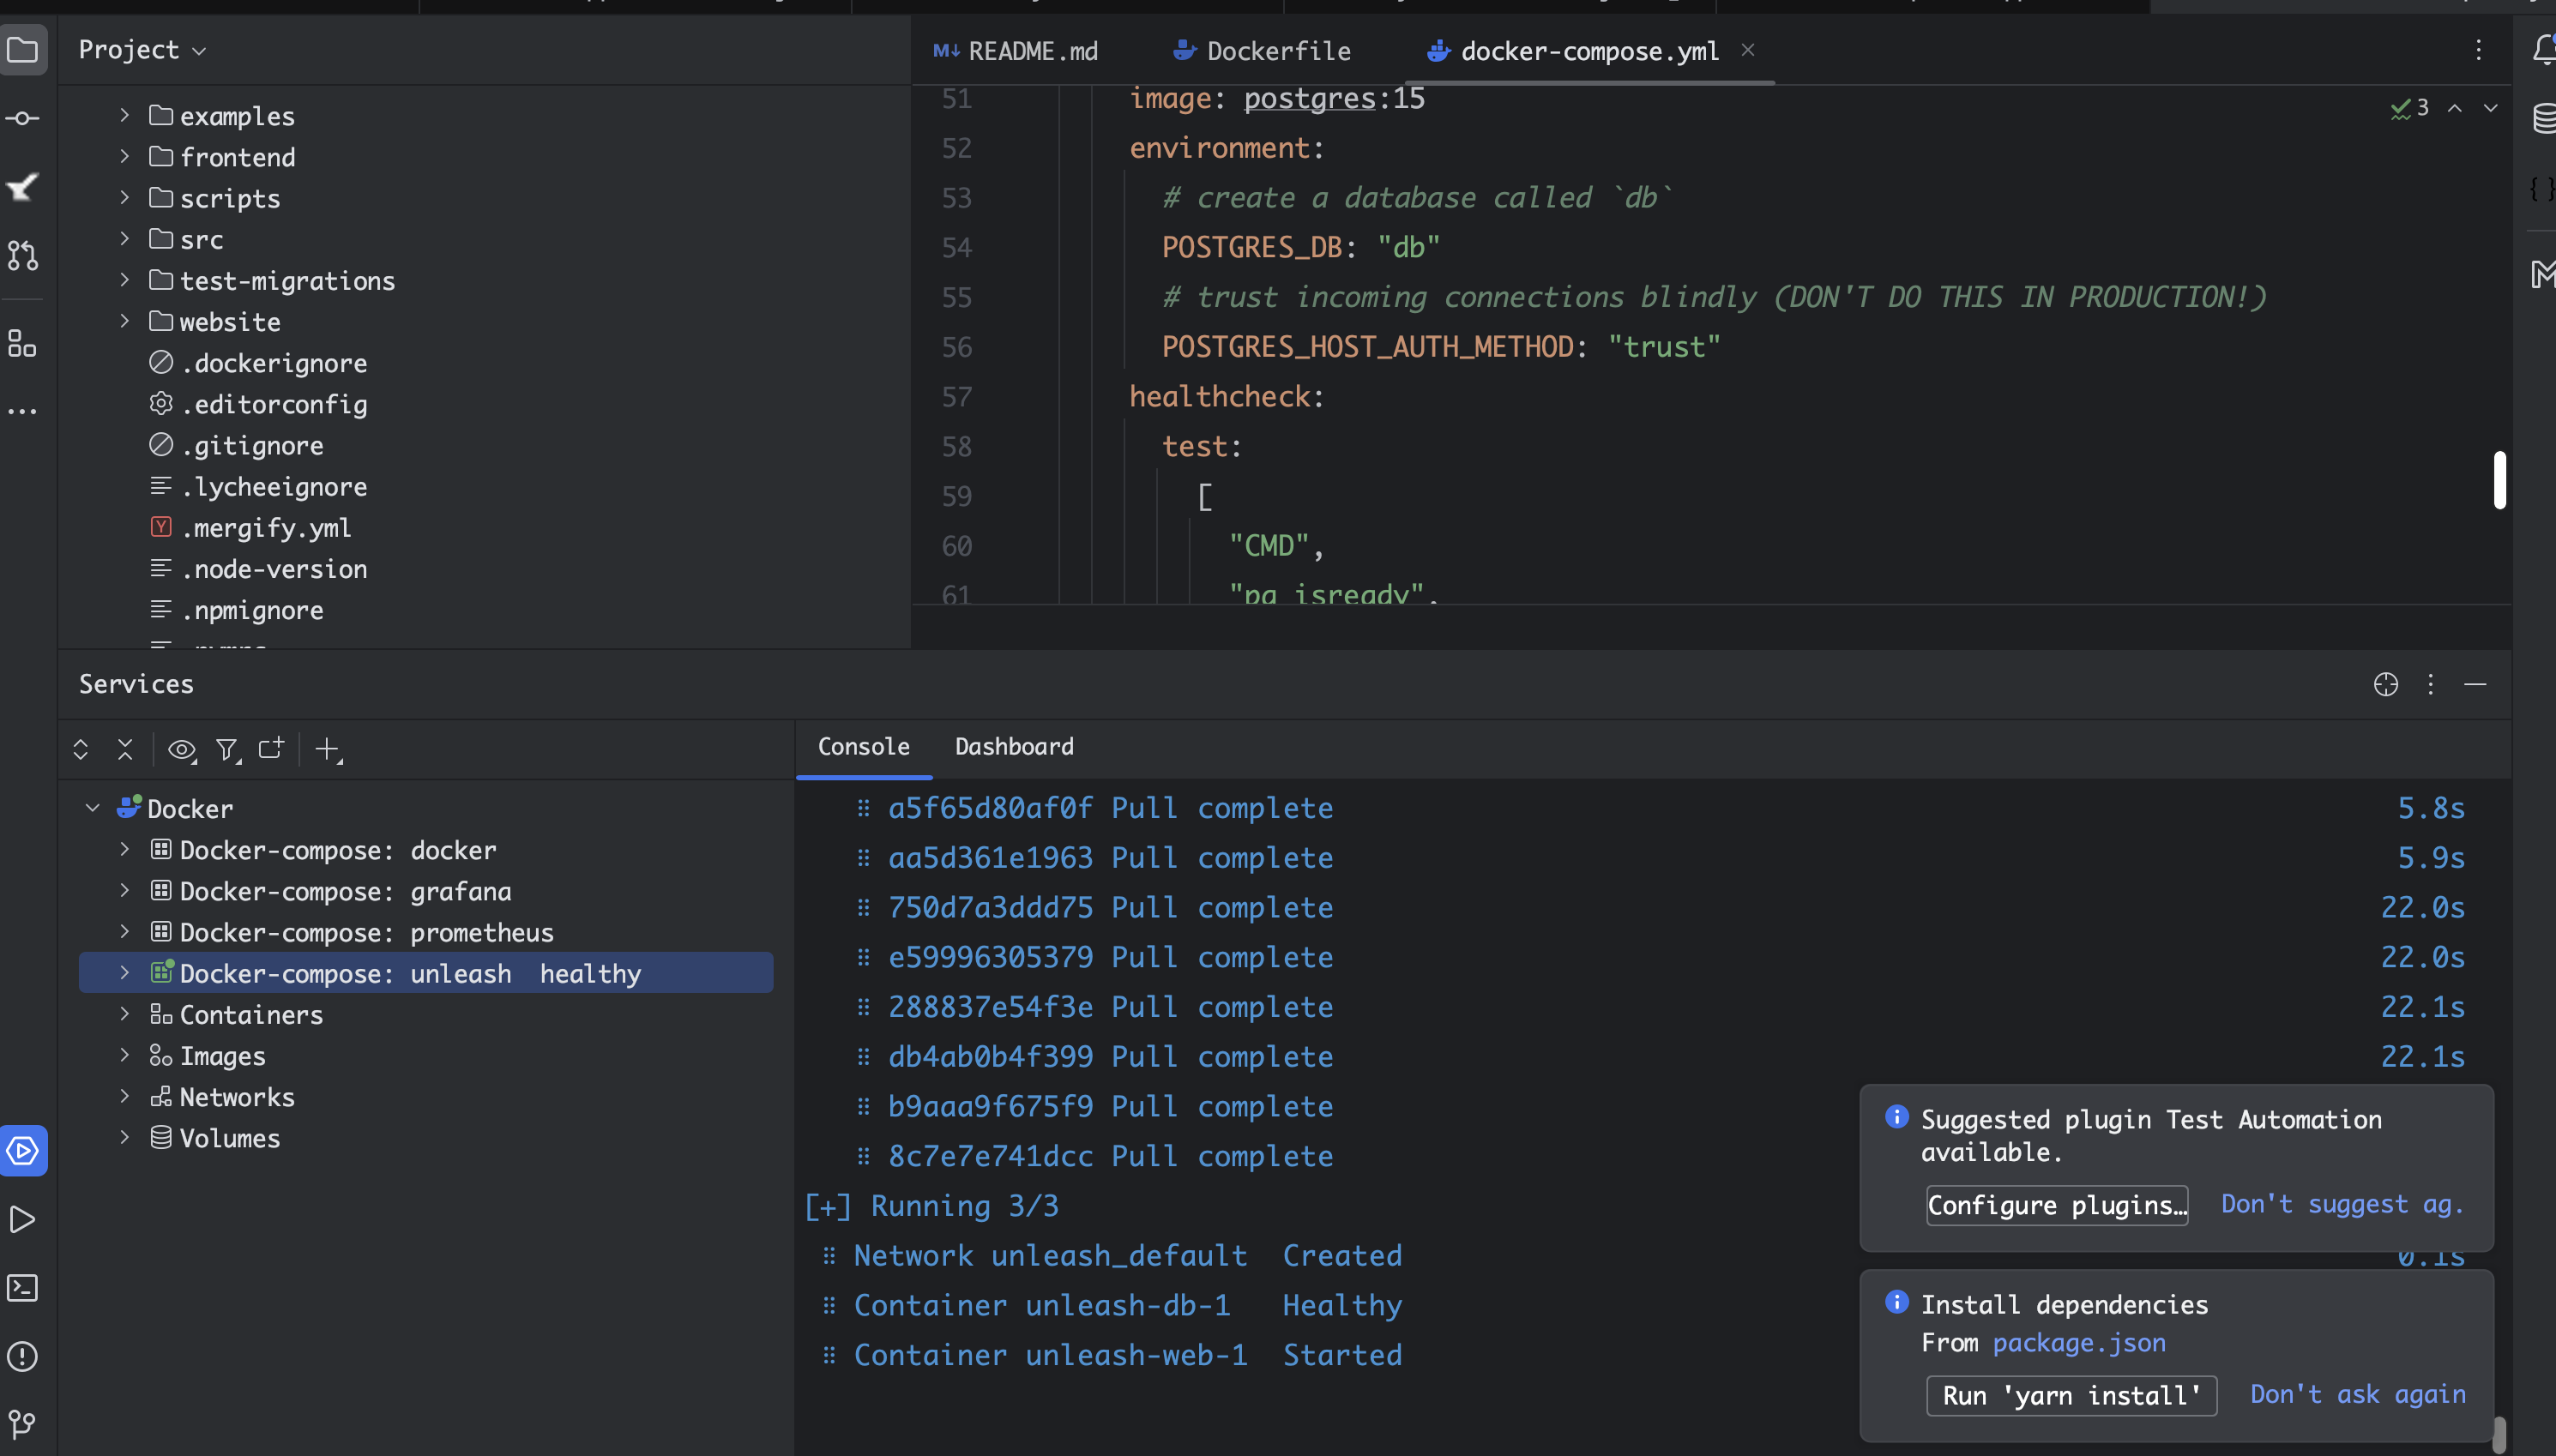Open the Pull Requests sidebar icon
Screen dimensions: 2556x1456
click(22, 256)
